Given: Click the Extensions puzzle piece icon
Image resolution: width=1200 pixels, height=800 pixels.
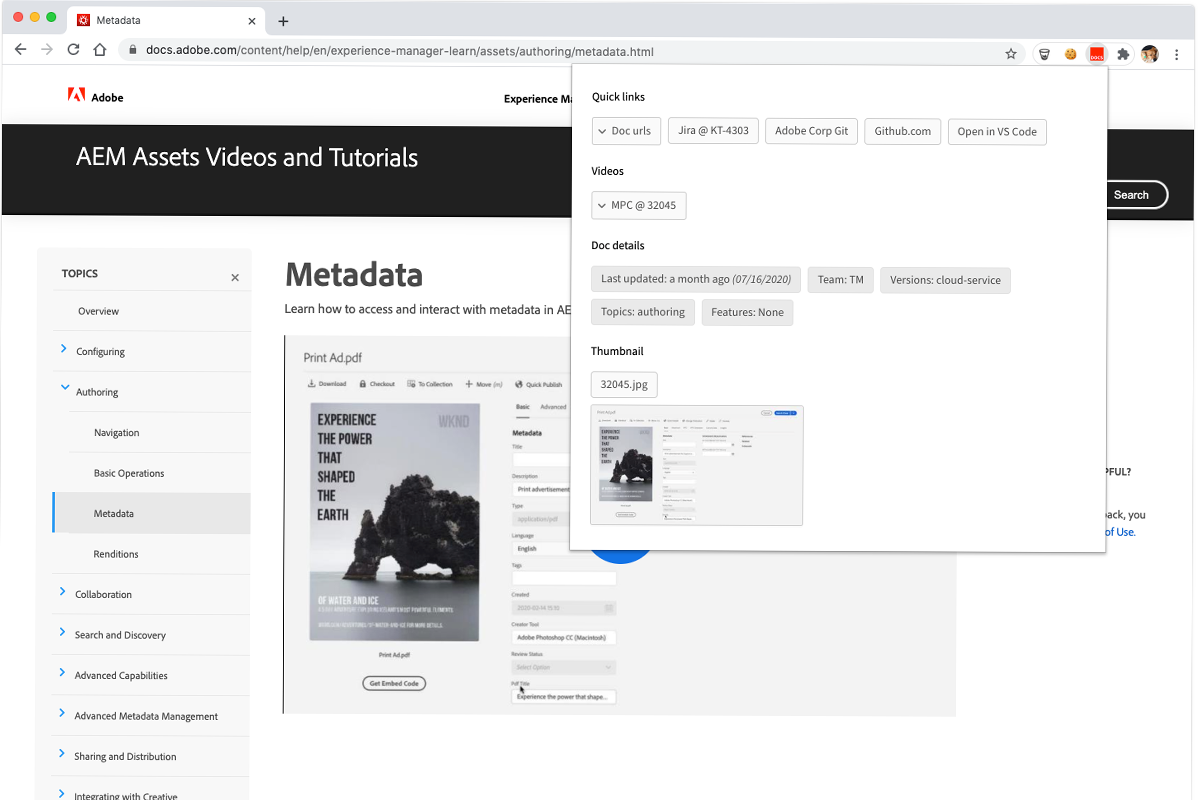Looking at the screenshot, I should [1123, 54].
